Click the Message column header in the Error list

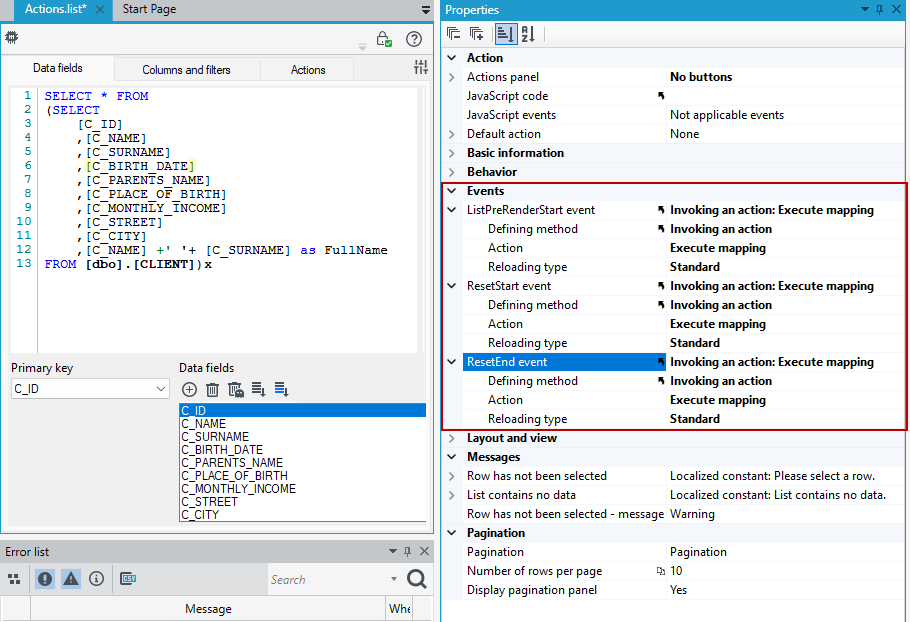[x=208, y=609]
